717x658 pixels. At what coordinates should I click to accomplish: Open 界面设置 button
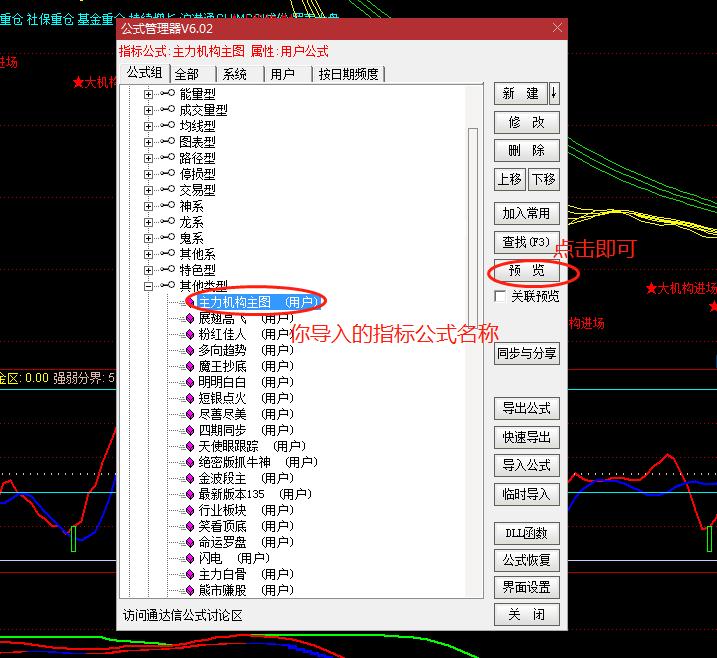(x=527, y=587)
